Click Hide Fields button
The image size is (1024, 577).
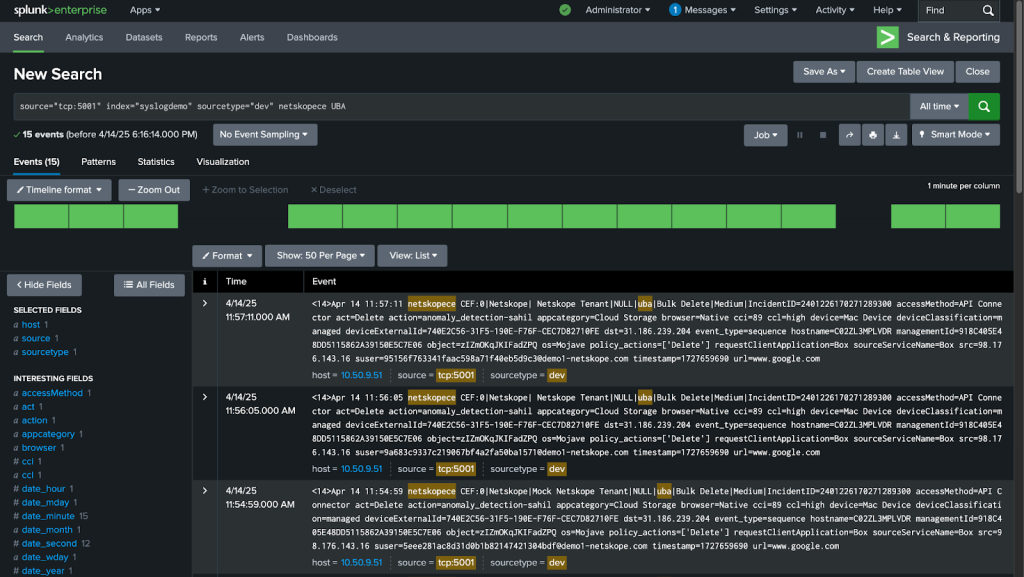pyautogui.click(x=44, y=285)
